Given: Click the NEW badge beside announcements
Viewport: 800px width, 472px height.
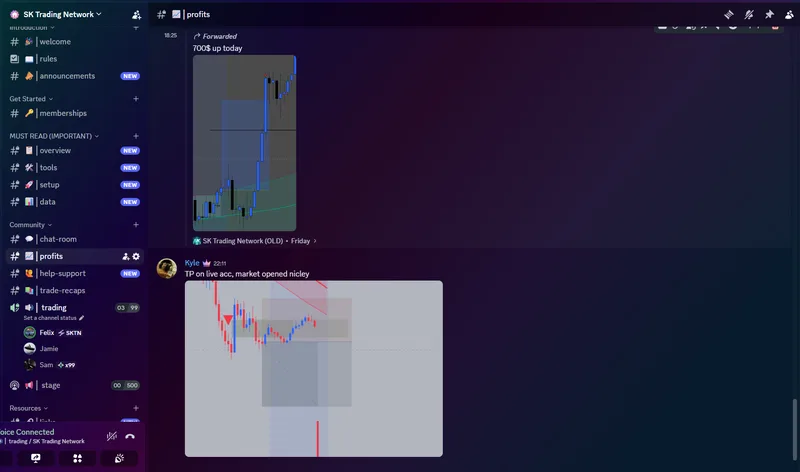Looking at the screenshot, I should click(130, 76).
